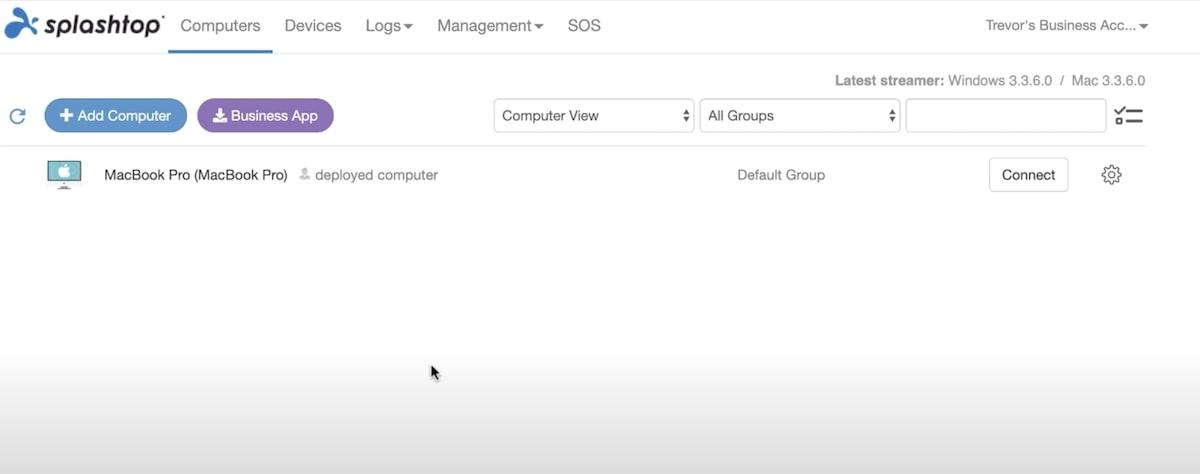The height and width of the screenshot is (474, 1200).
Task: Open Trevor's Business account menu
Action: pos(1067,26)
